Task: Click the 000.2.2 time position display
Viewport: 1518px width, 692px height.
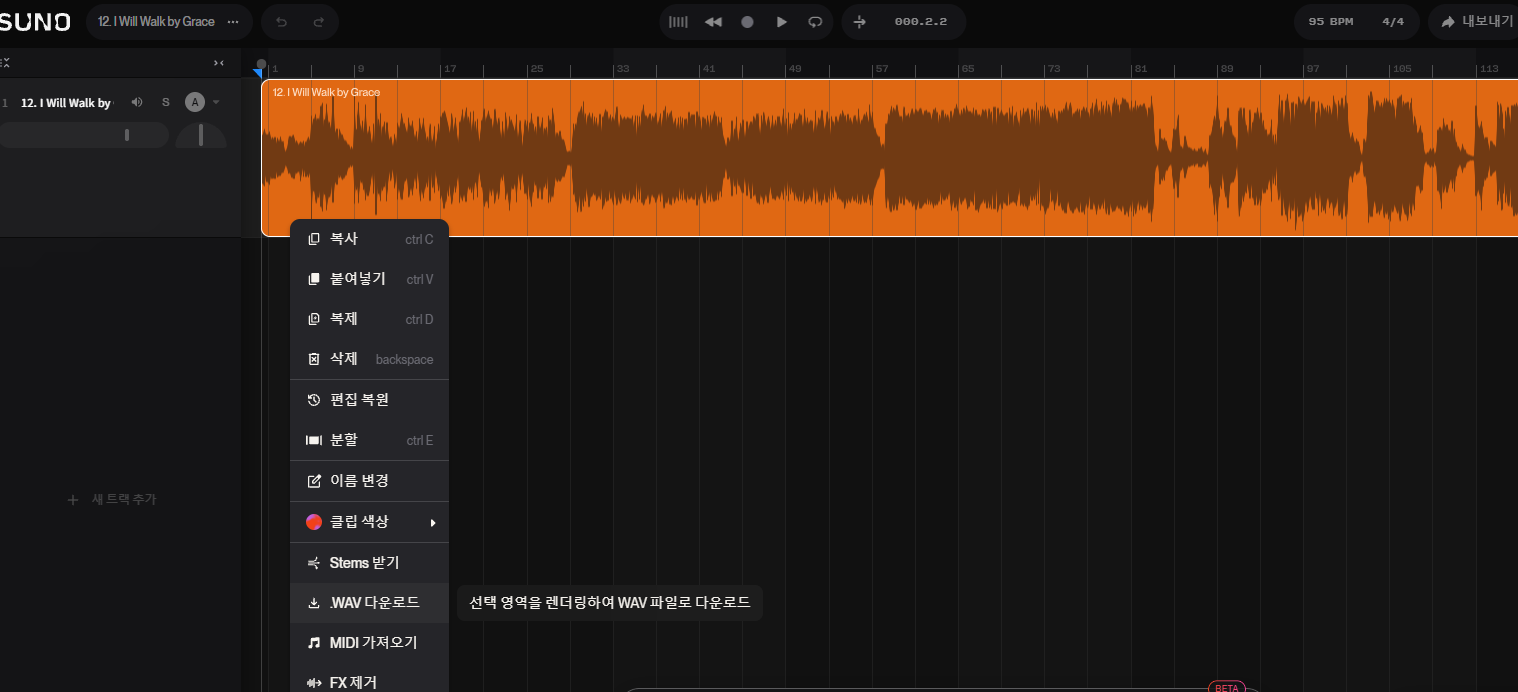Action: click(x=921, y=21)
